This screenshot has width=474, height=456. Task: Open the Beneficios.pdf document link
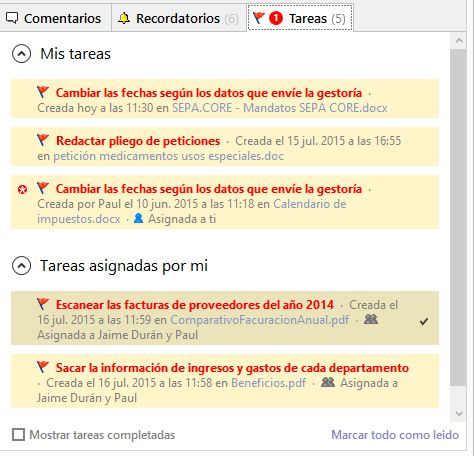point(269,383)
